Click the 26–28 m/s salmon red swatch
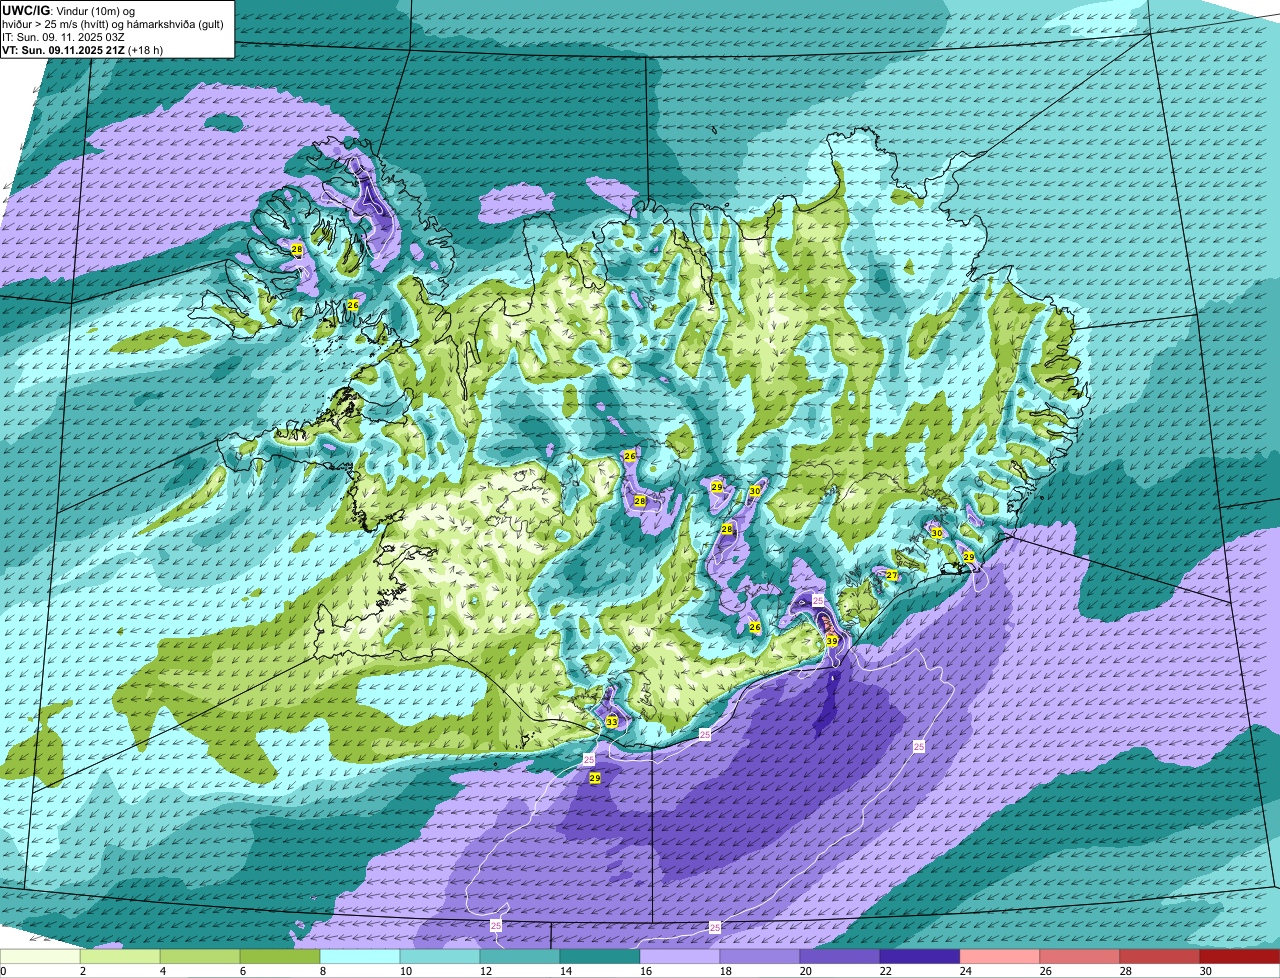The height and width of the screenshot is (978, 1280). pos(1080,957)
